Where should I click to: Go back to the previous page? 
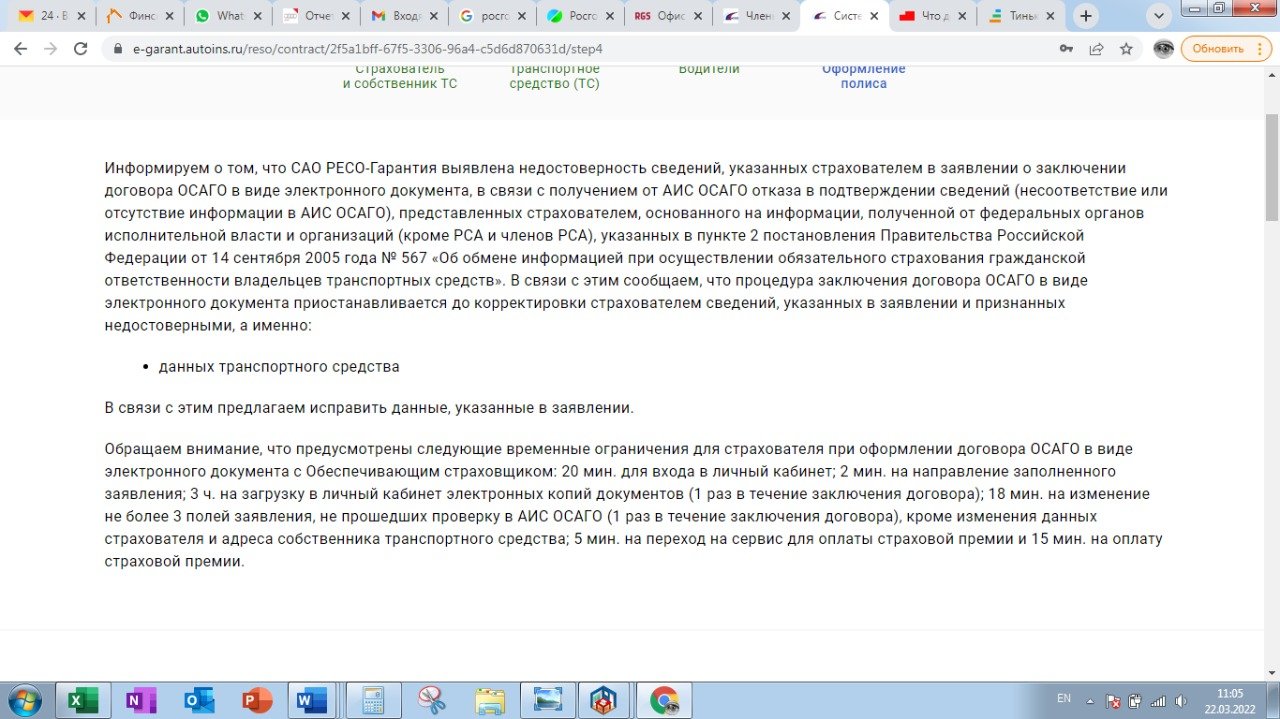20,48
